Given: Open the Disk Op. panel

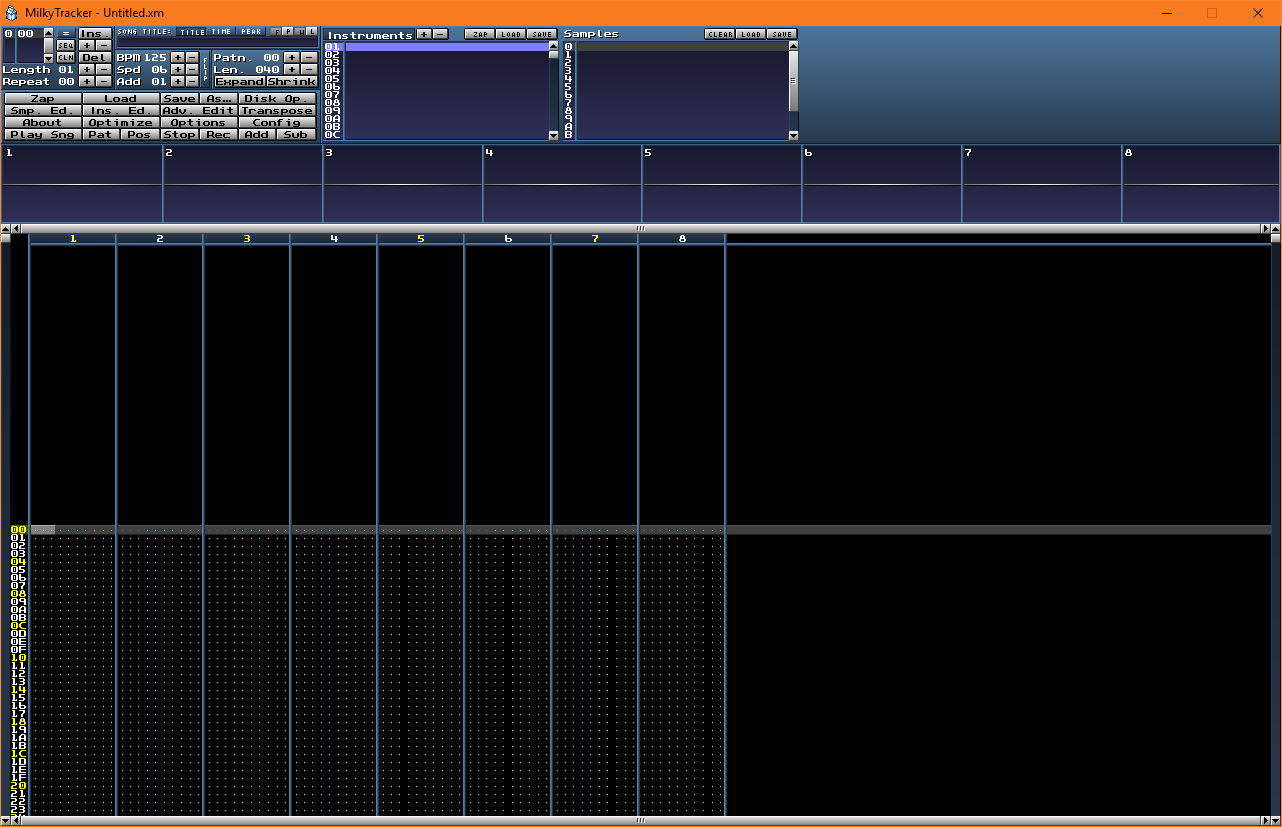Looking at the screenshot, I should click(x=277, y=98).
